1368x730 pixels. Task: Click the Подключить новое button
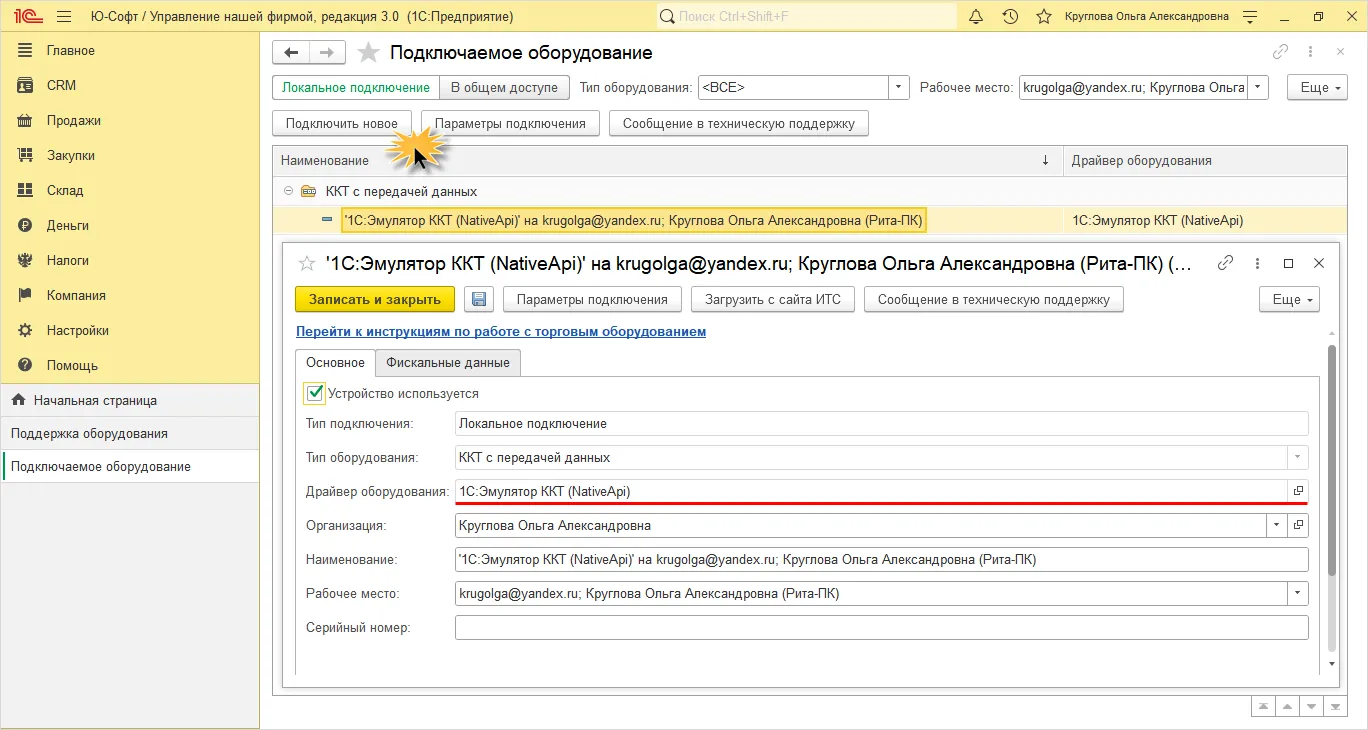click(342, 123)
